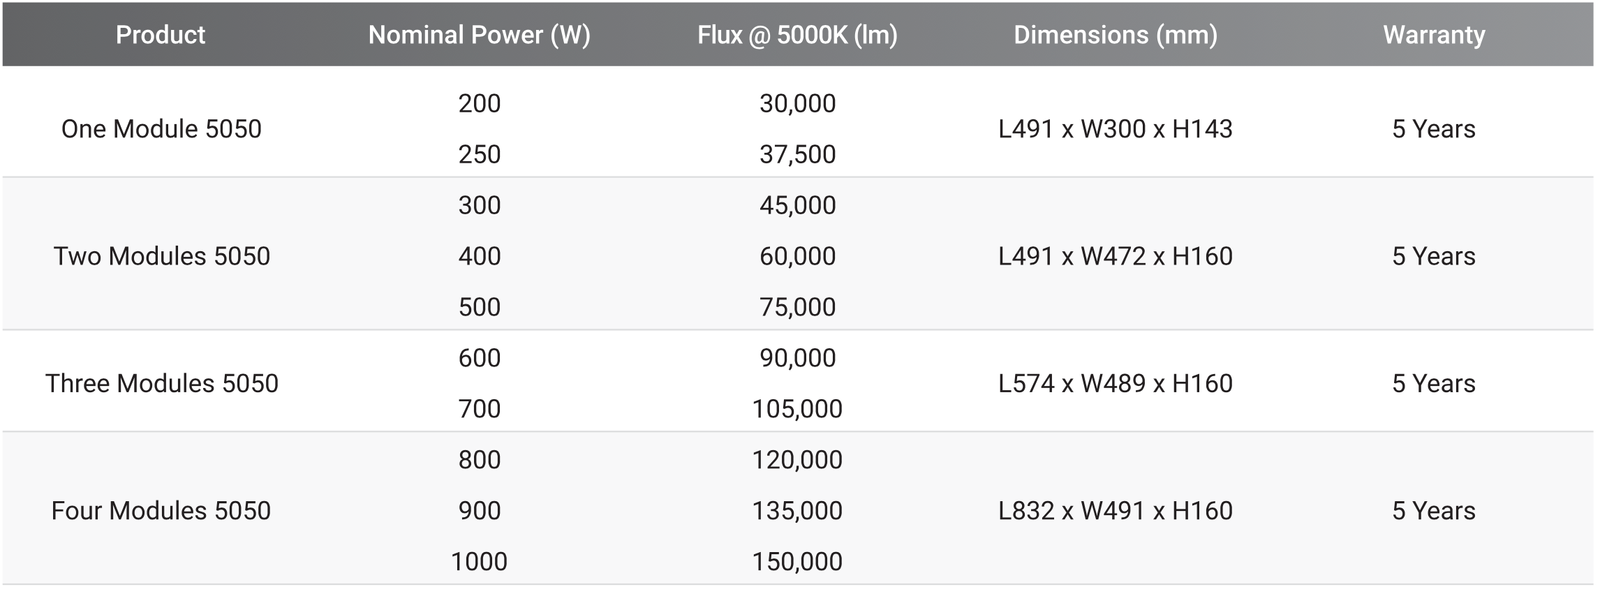Click the Three Modules 5050 product cell
This screenshot has height=589, width=1600.
pyautogui.click(x=161, y=383)
